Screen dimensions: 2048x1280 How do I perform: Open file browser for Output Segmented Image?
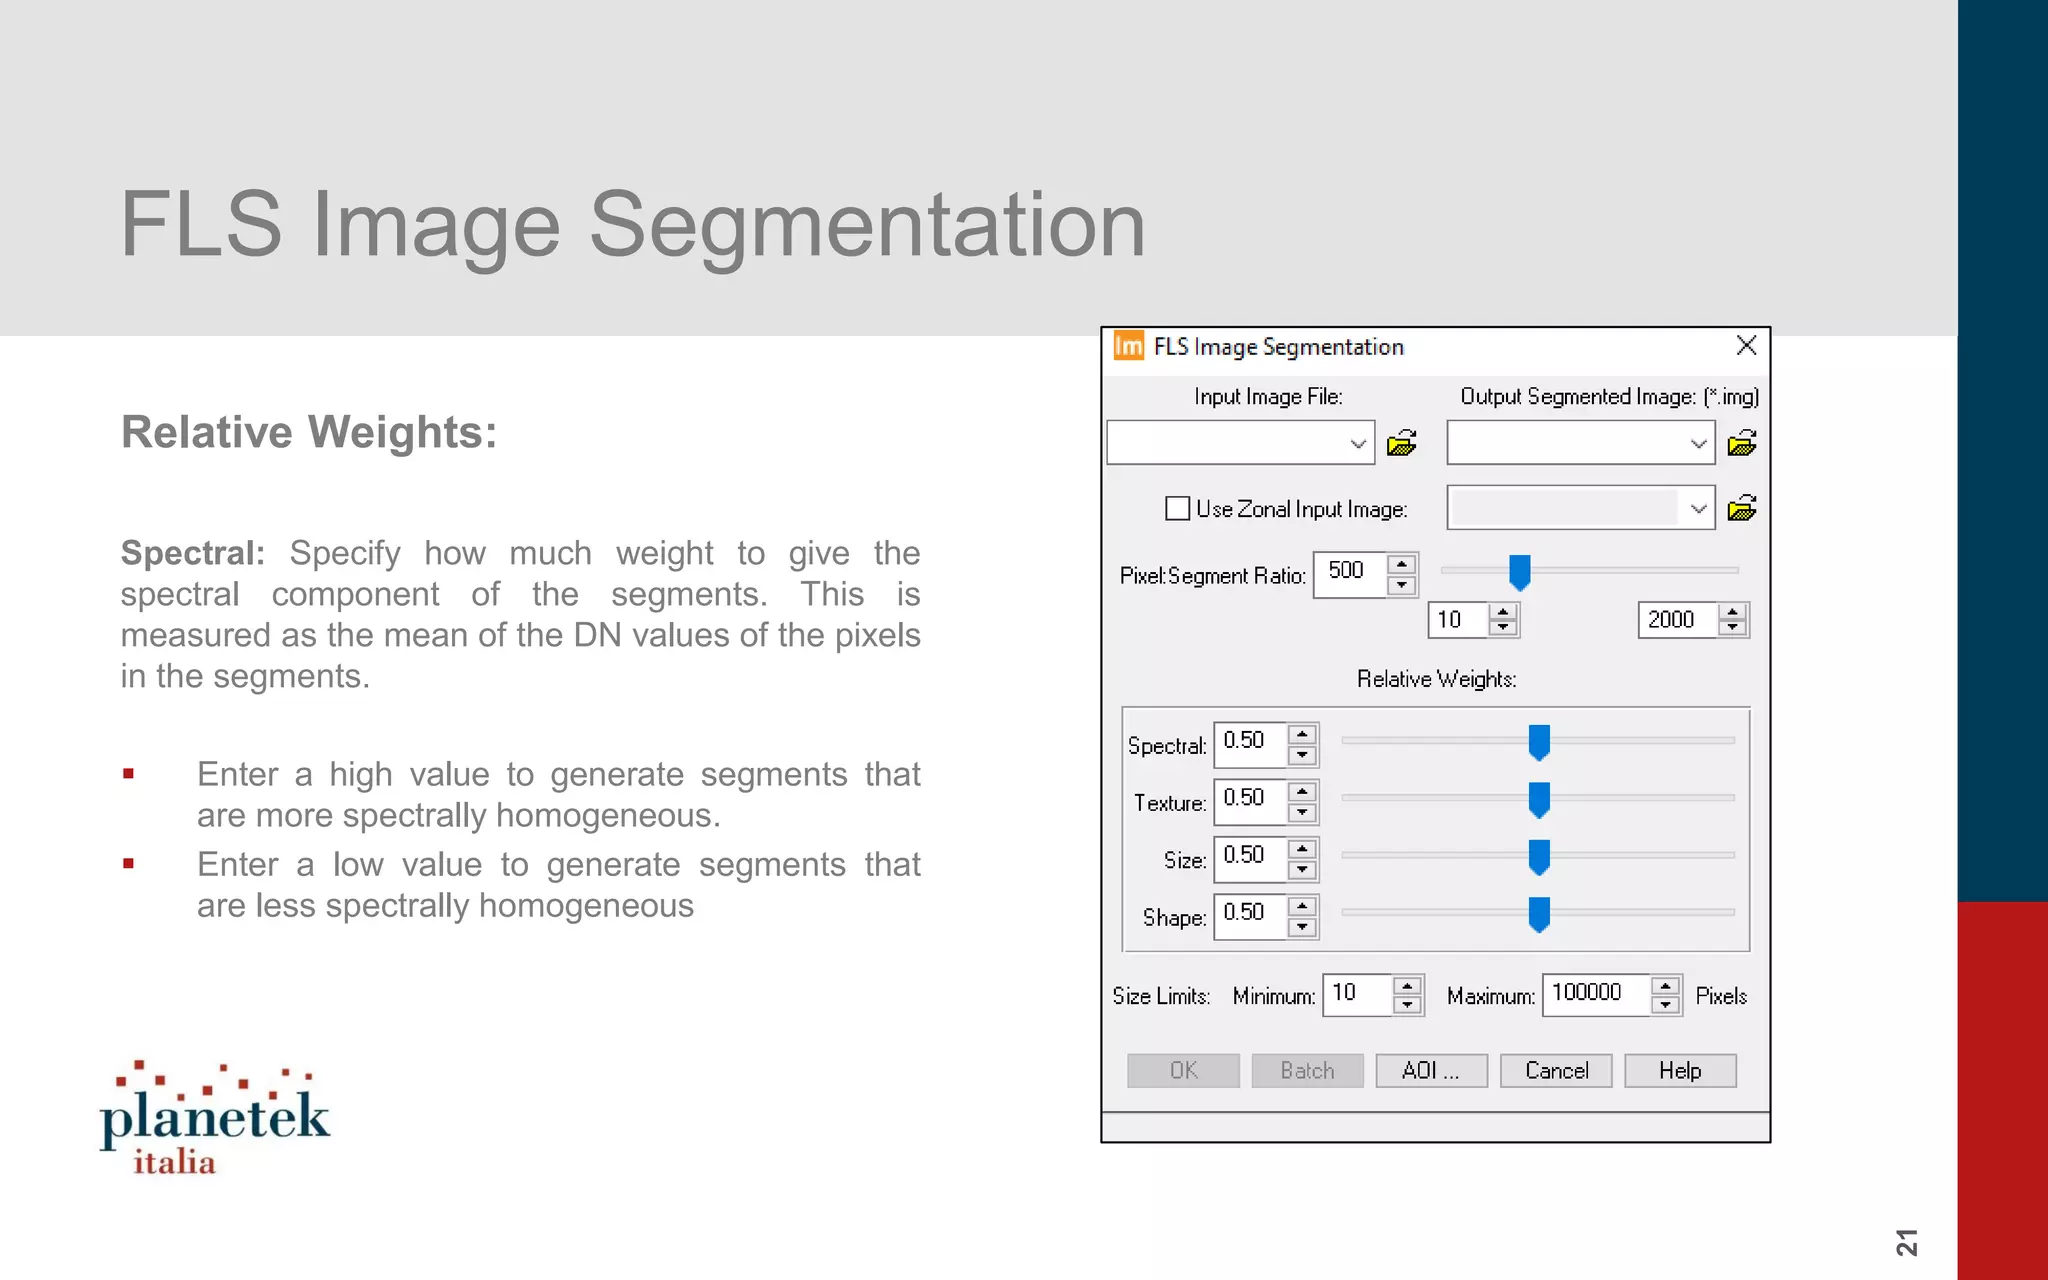tap(1741, 443)
